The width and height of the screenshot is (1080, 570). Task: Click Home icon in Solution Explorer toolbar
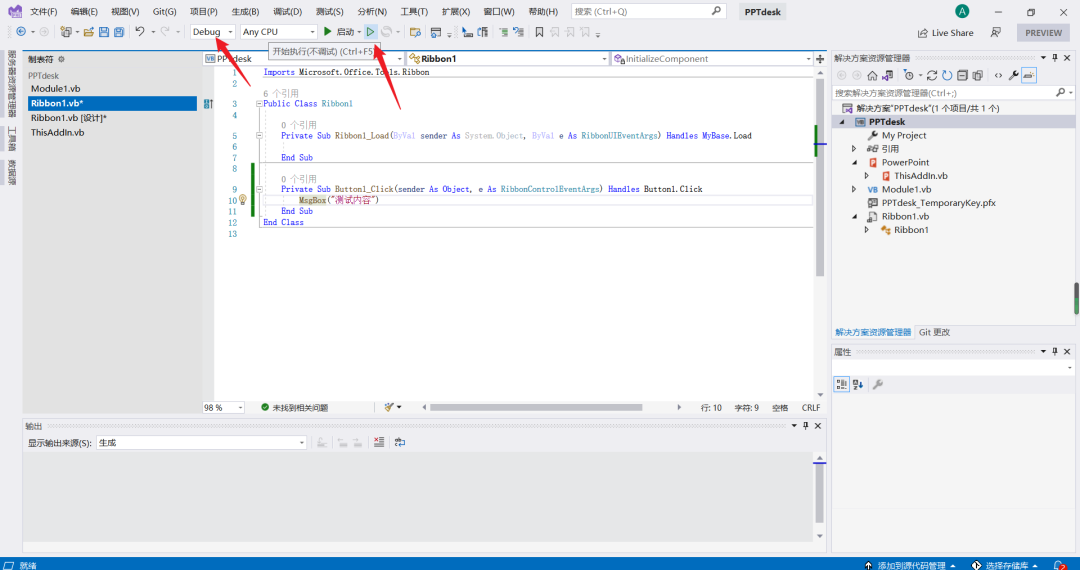coord(872,76)
